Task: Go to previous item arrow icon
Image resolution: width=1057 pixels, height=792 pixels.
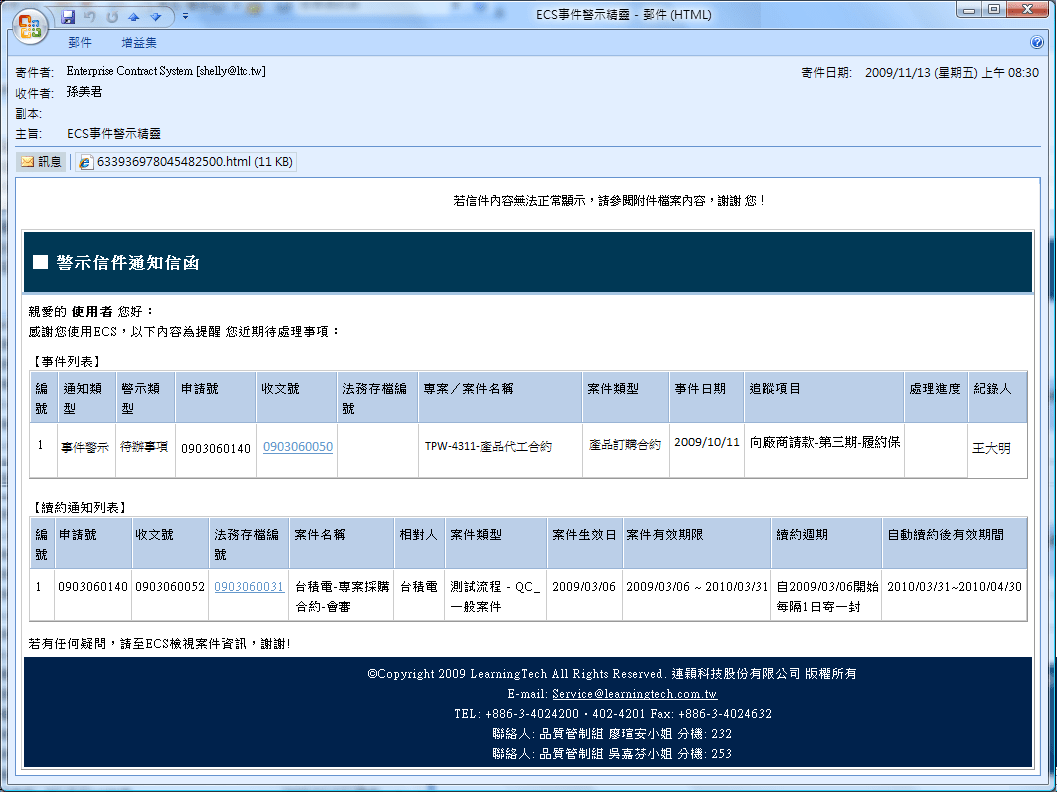Action: pos(133,16)
